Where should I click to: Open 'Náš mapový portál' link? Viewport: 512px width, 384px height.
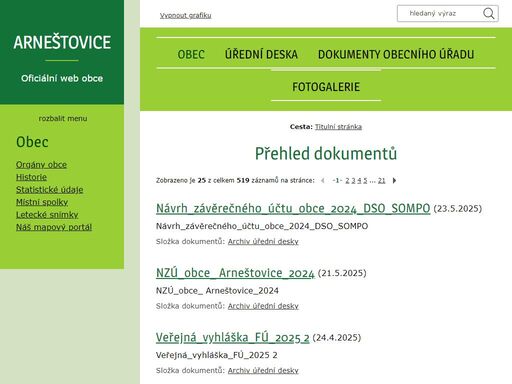click(54, 227)
